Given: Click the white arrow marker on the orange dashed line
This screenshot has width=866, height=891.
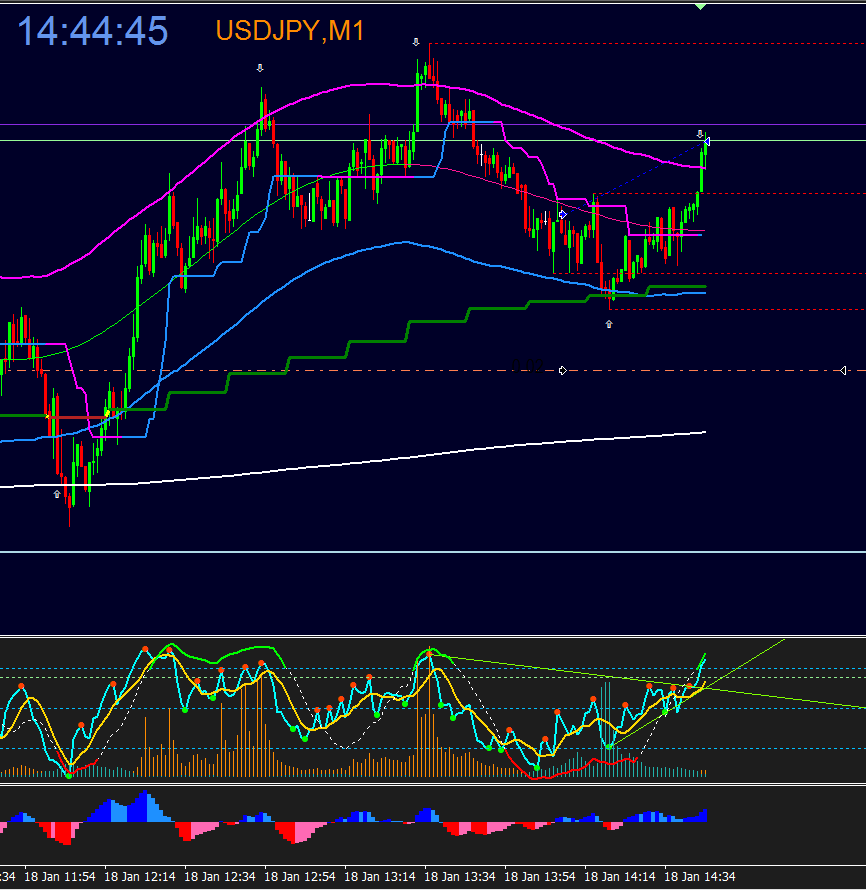Looking at the screenshot, I should click(x=563, y=370).
